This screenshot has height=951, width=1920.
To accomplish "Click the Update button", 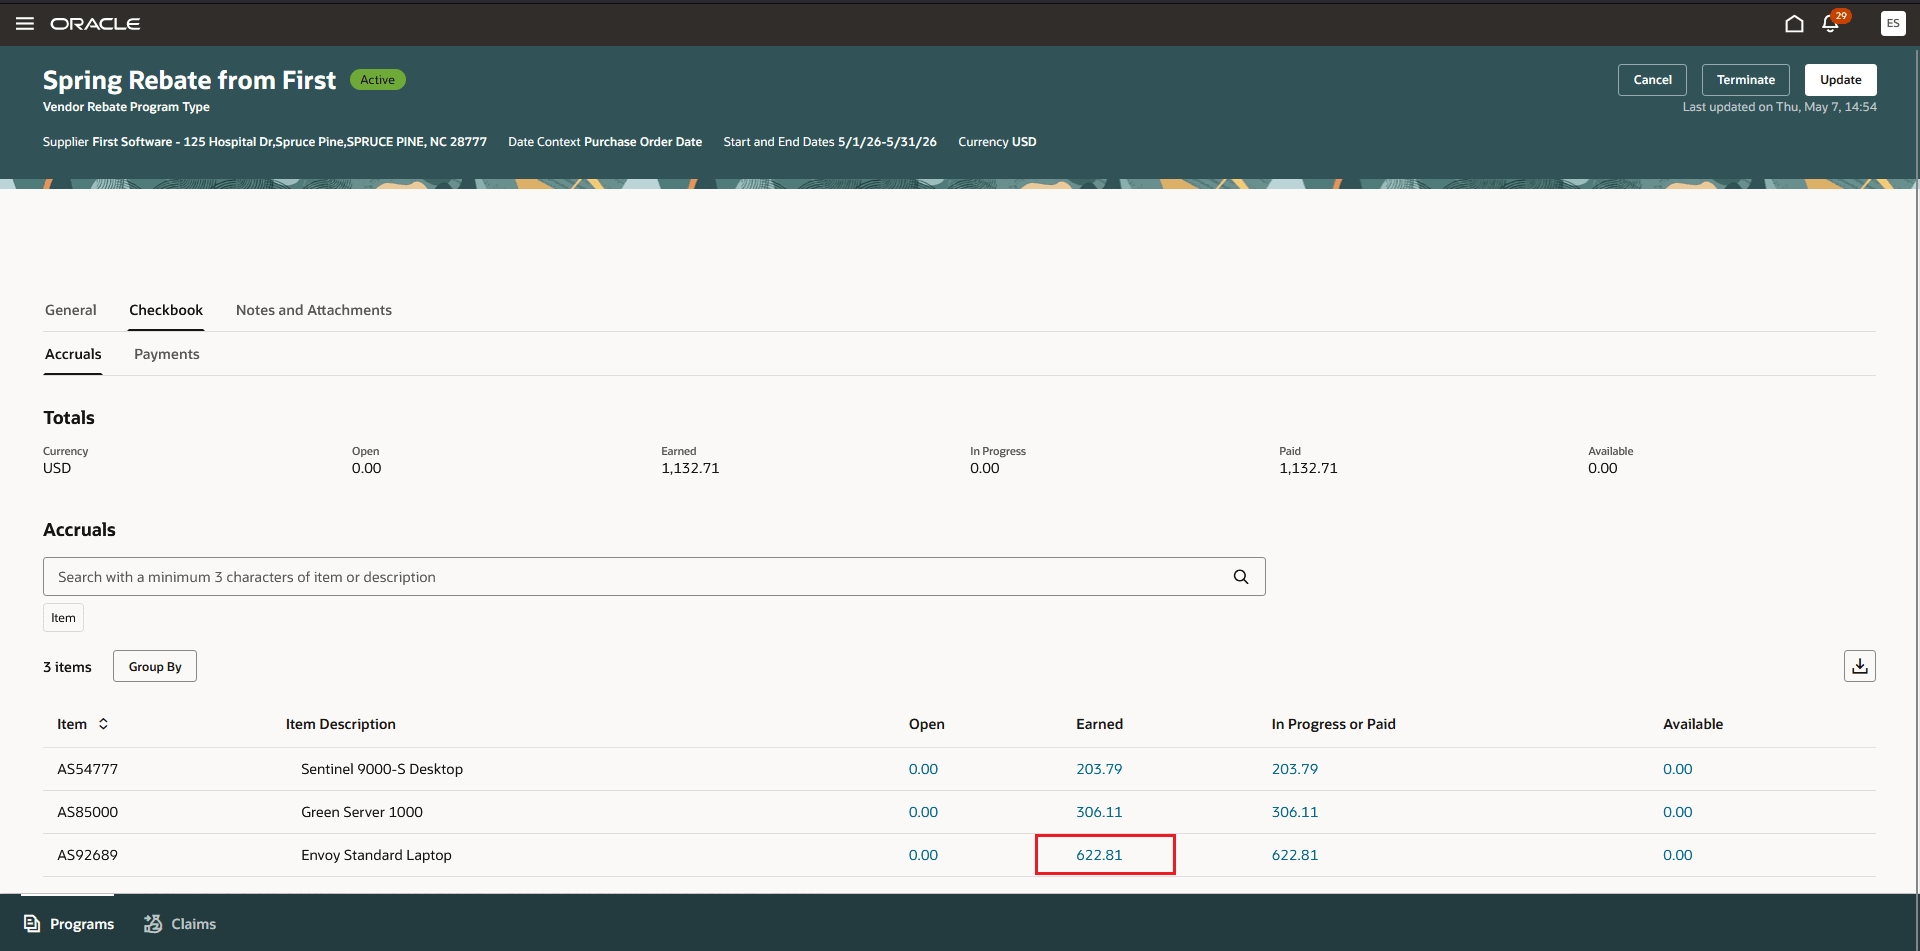I will click(x=1841, y=80).
